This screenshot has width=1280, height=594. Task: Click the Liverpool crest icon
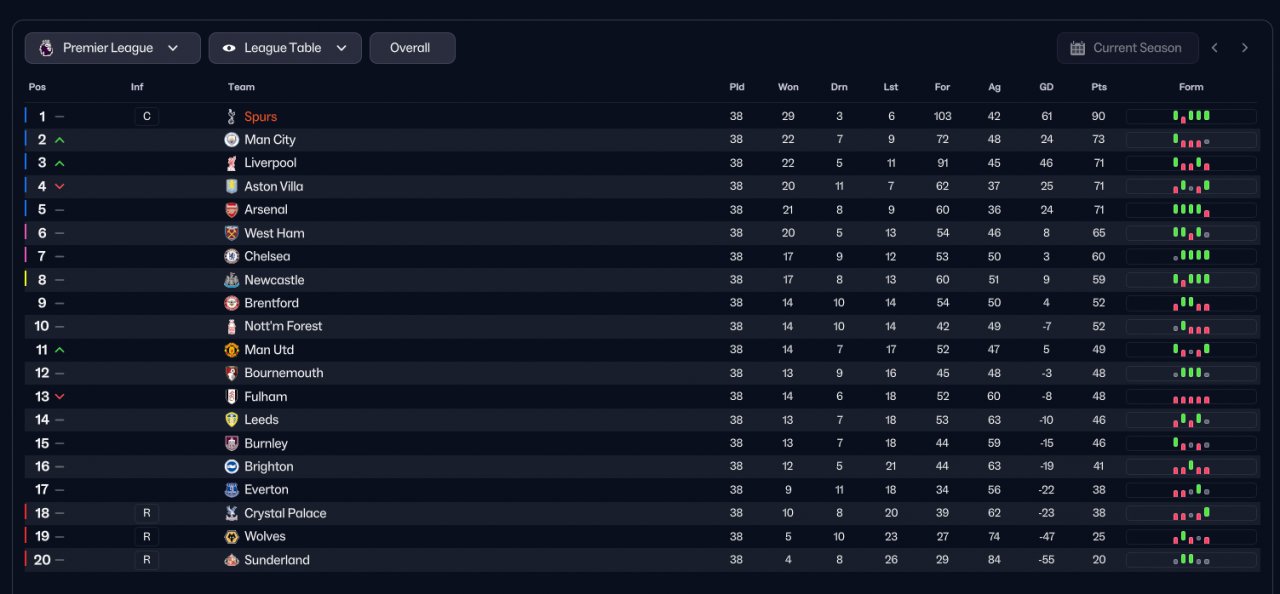(232, 163)
